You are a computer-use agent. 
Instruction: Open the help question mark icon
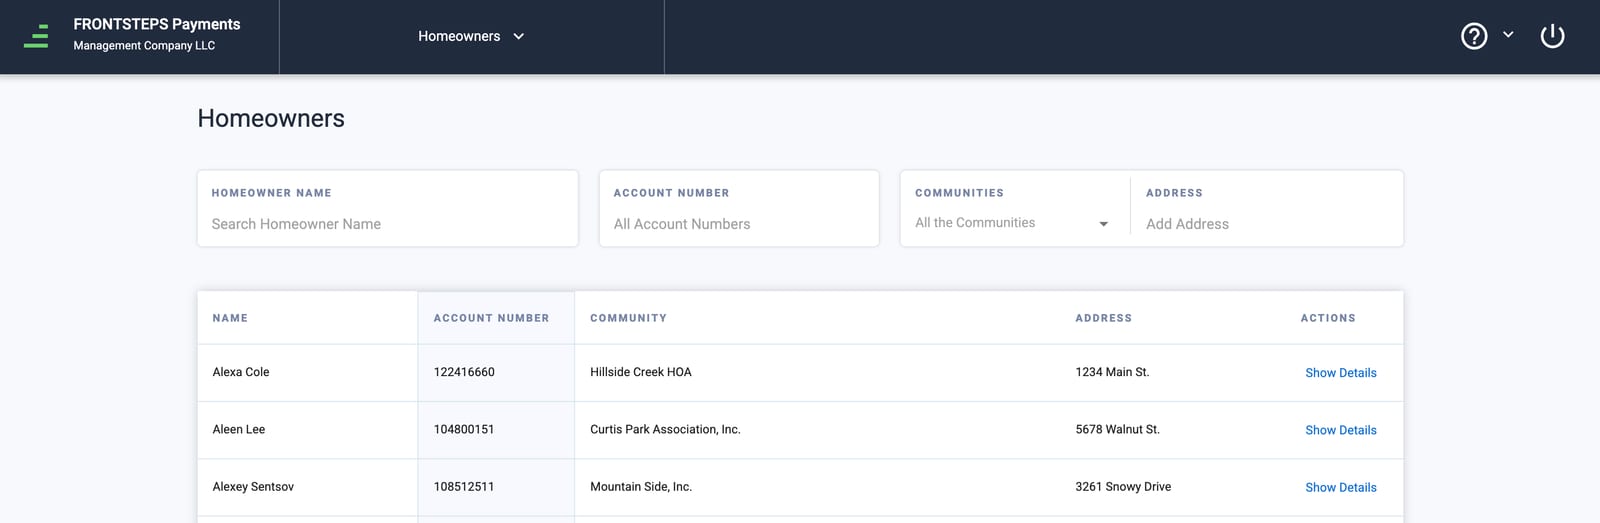point(1474,36)
